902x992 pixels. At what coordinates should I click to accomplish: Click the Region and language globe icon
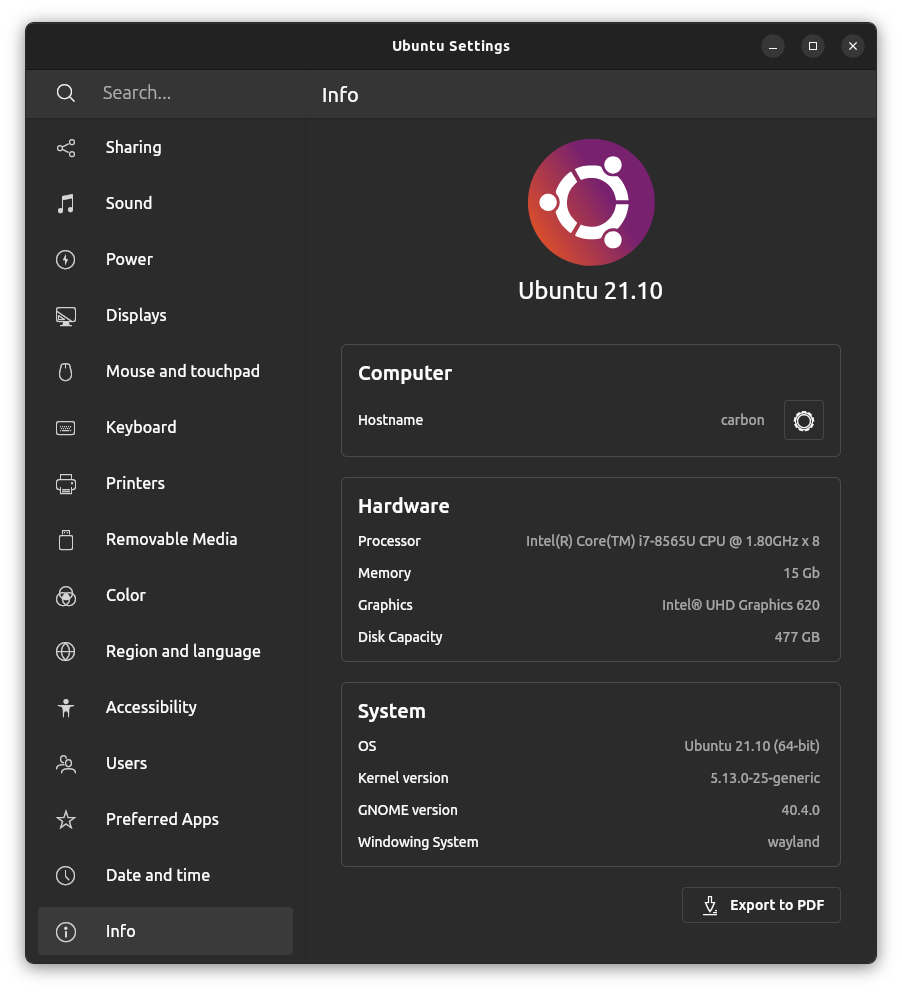[x=66, y=652]
